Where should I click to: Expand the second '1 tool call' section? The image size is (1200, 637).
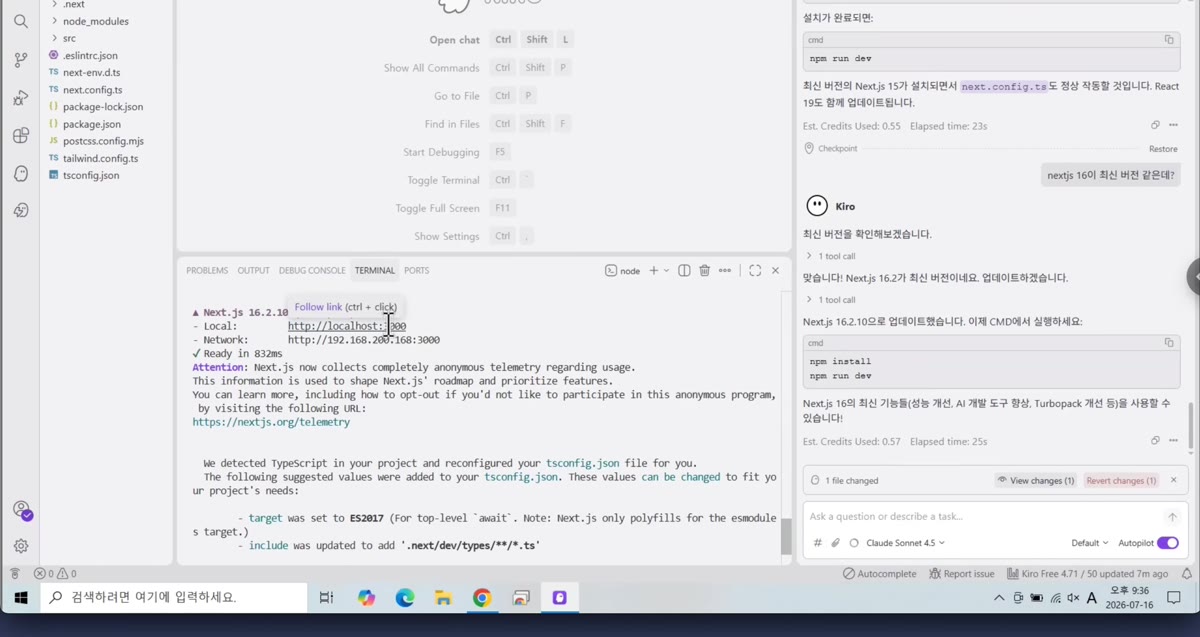(x=831, y=300)
